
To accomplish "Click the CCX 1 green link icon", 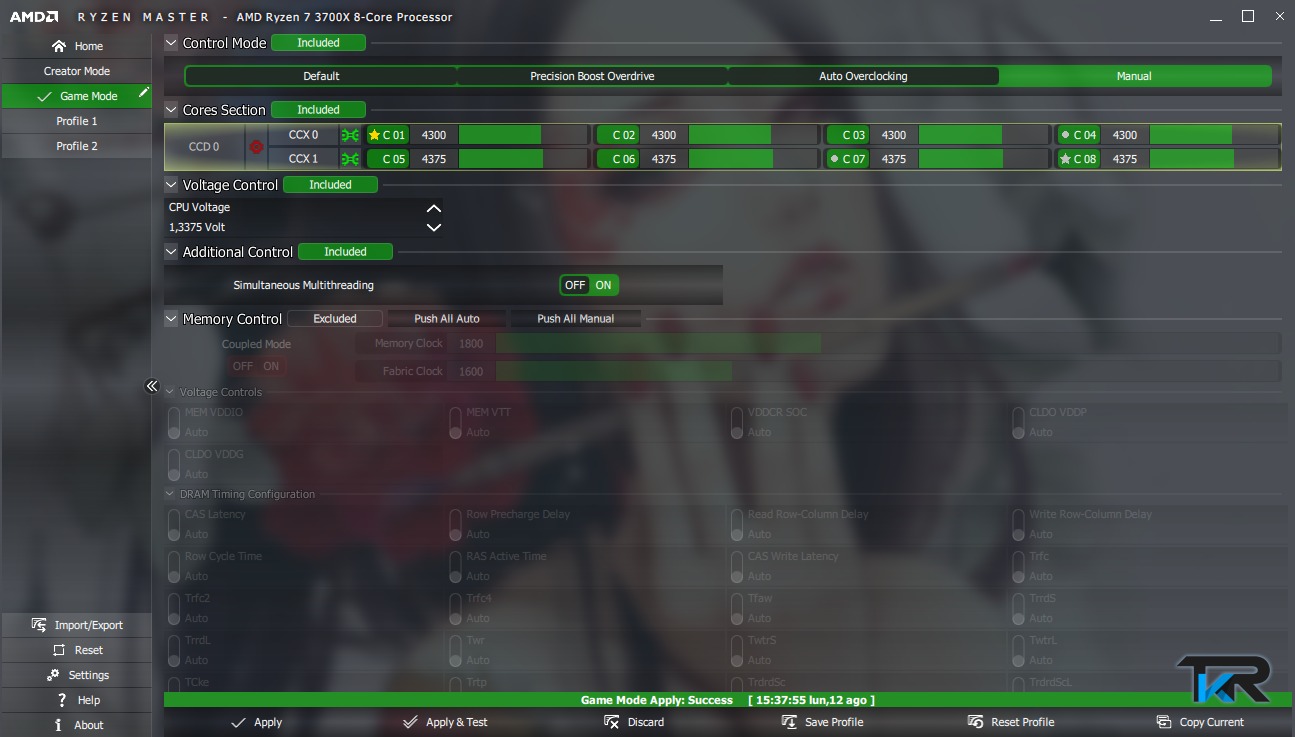I will [x=350, y=159].
